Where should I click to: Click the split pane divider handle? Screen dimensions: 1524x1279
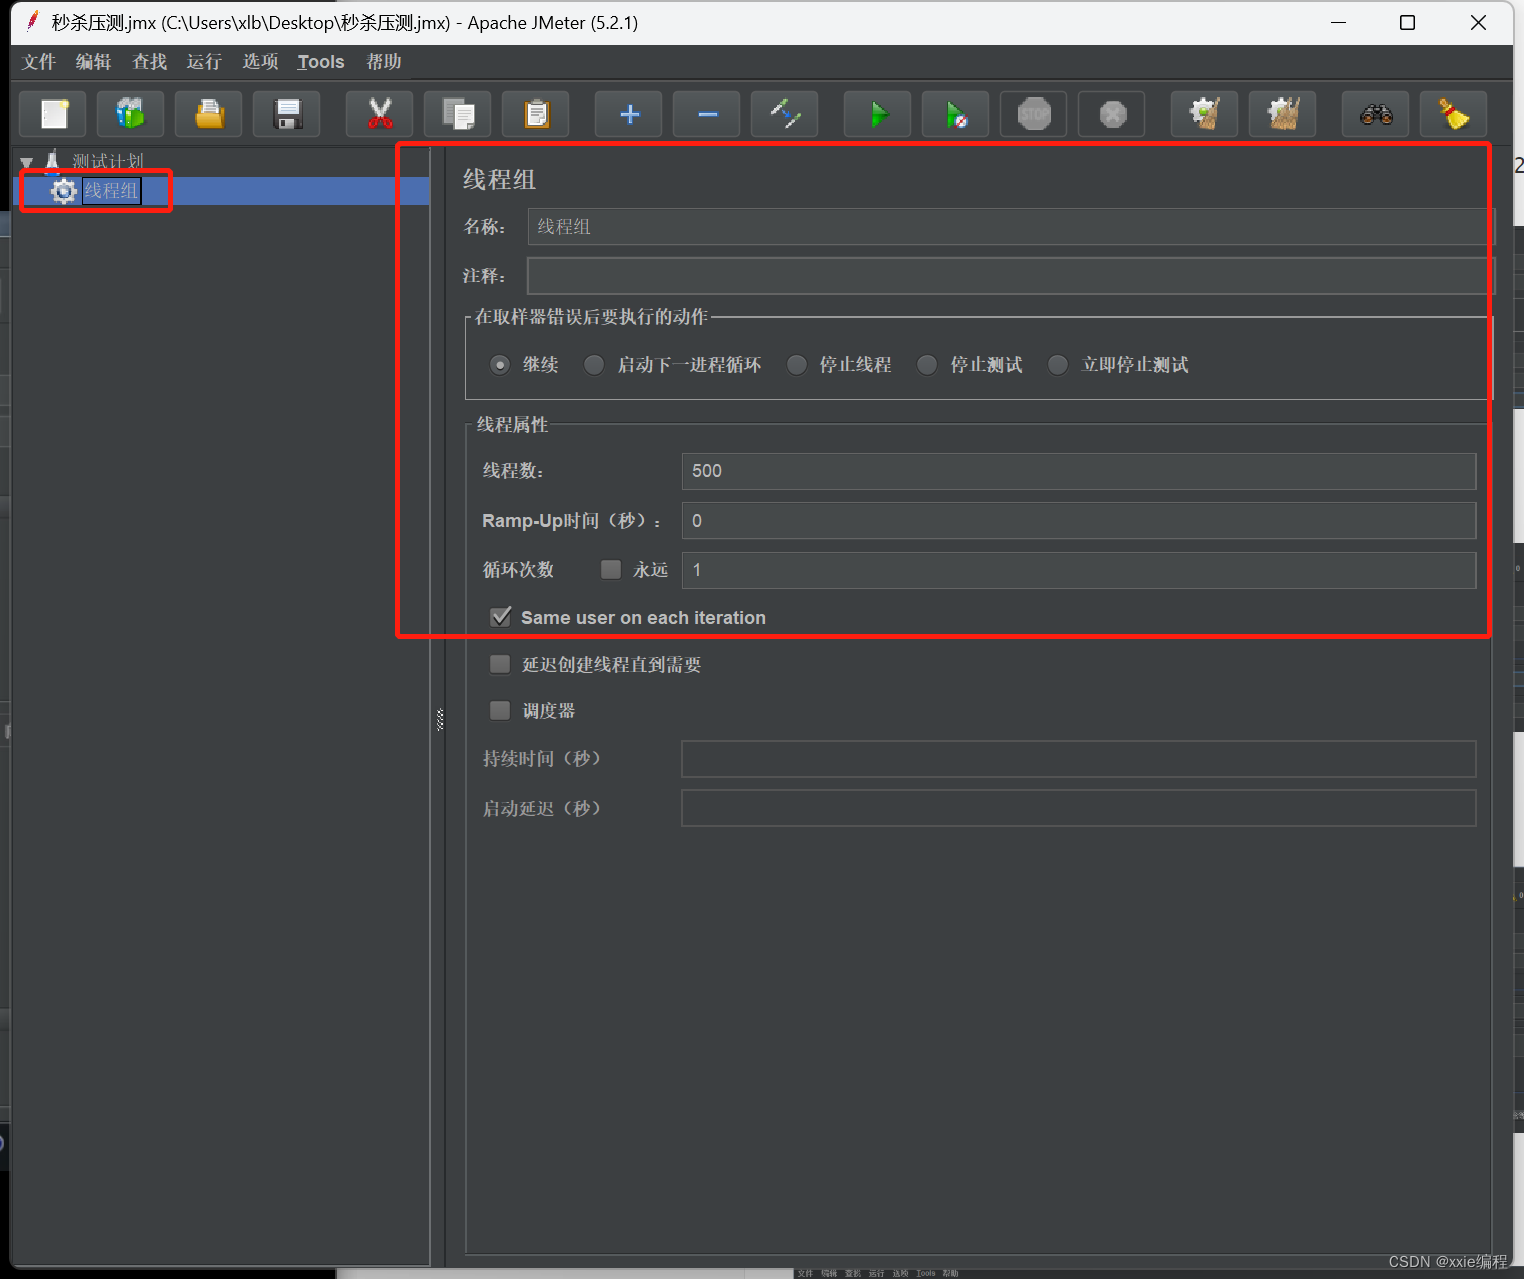(x=440, y=719)
